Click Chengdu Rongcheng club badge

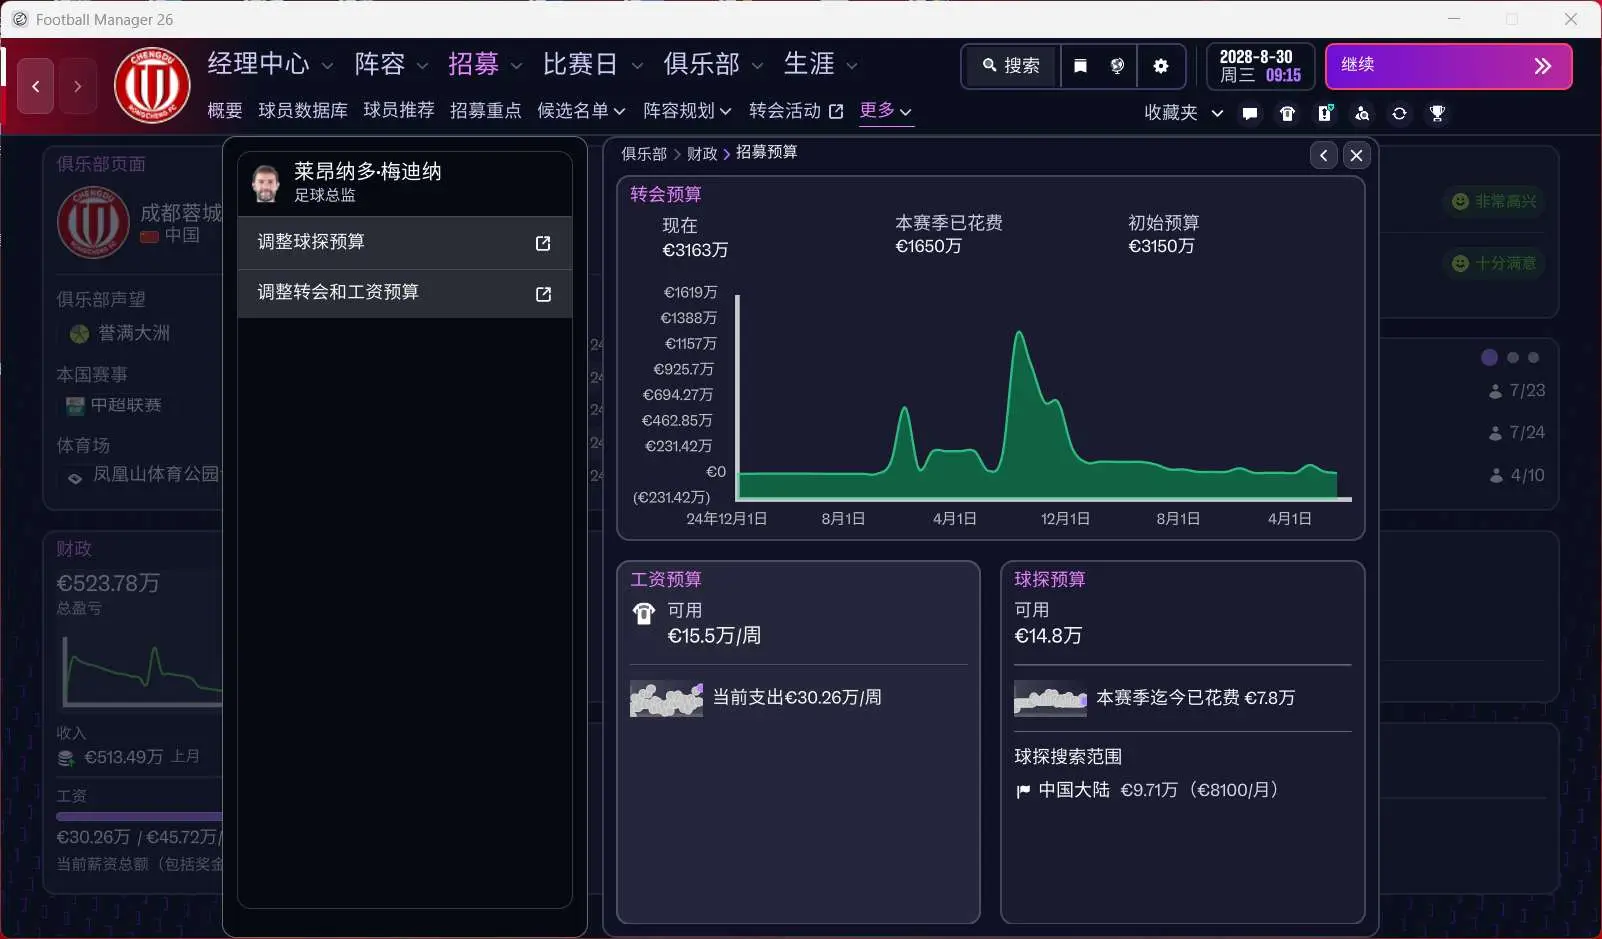click(x=152, y=86)
